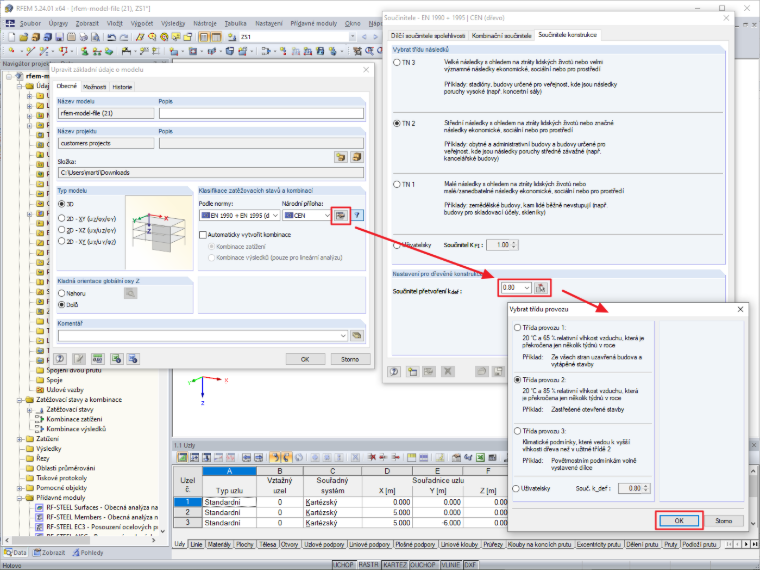
Task: Click the new line tool in second toolbar
Action: click(30, 50)
